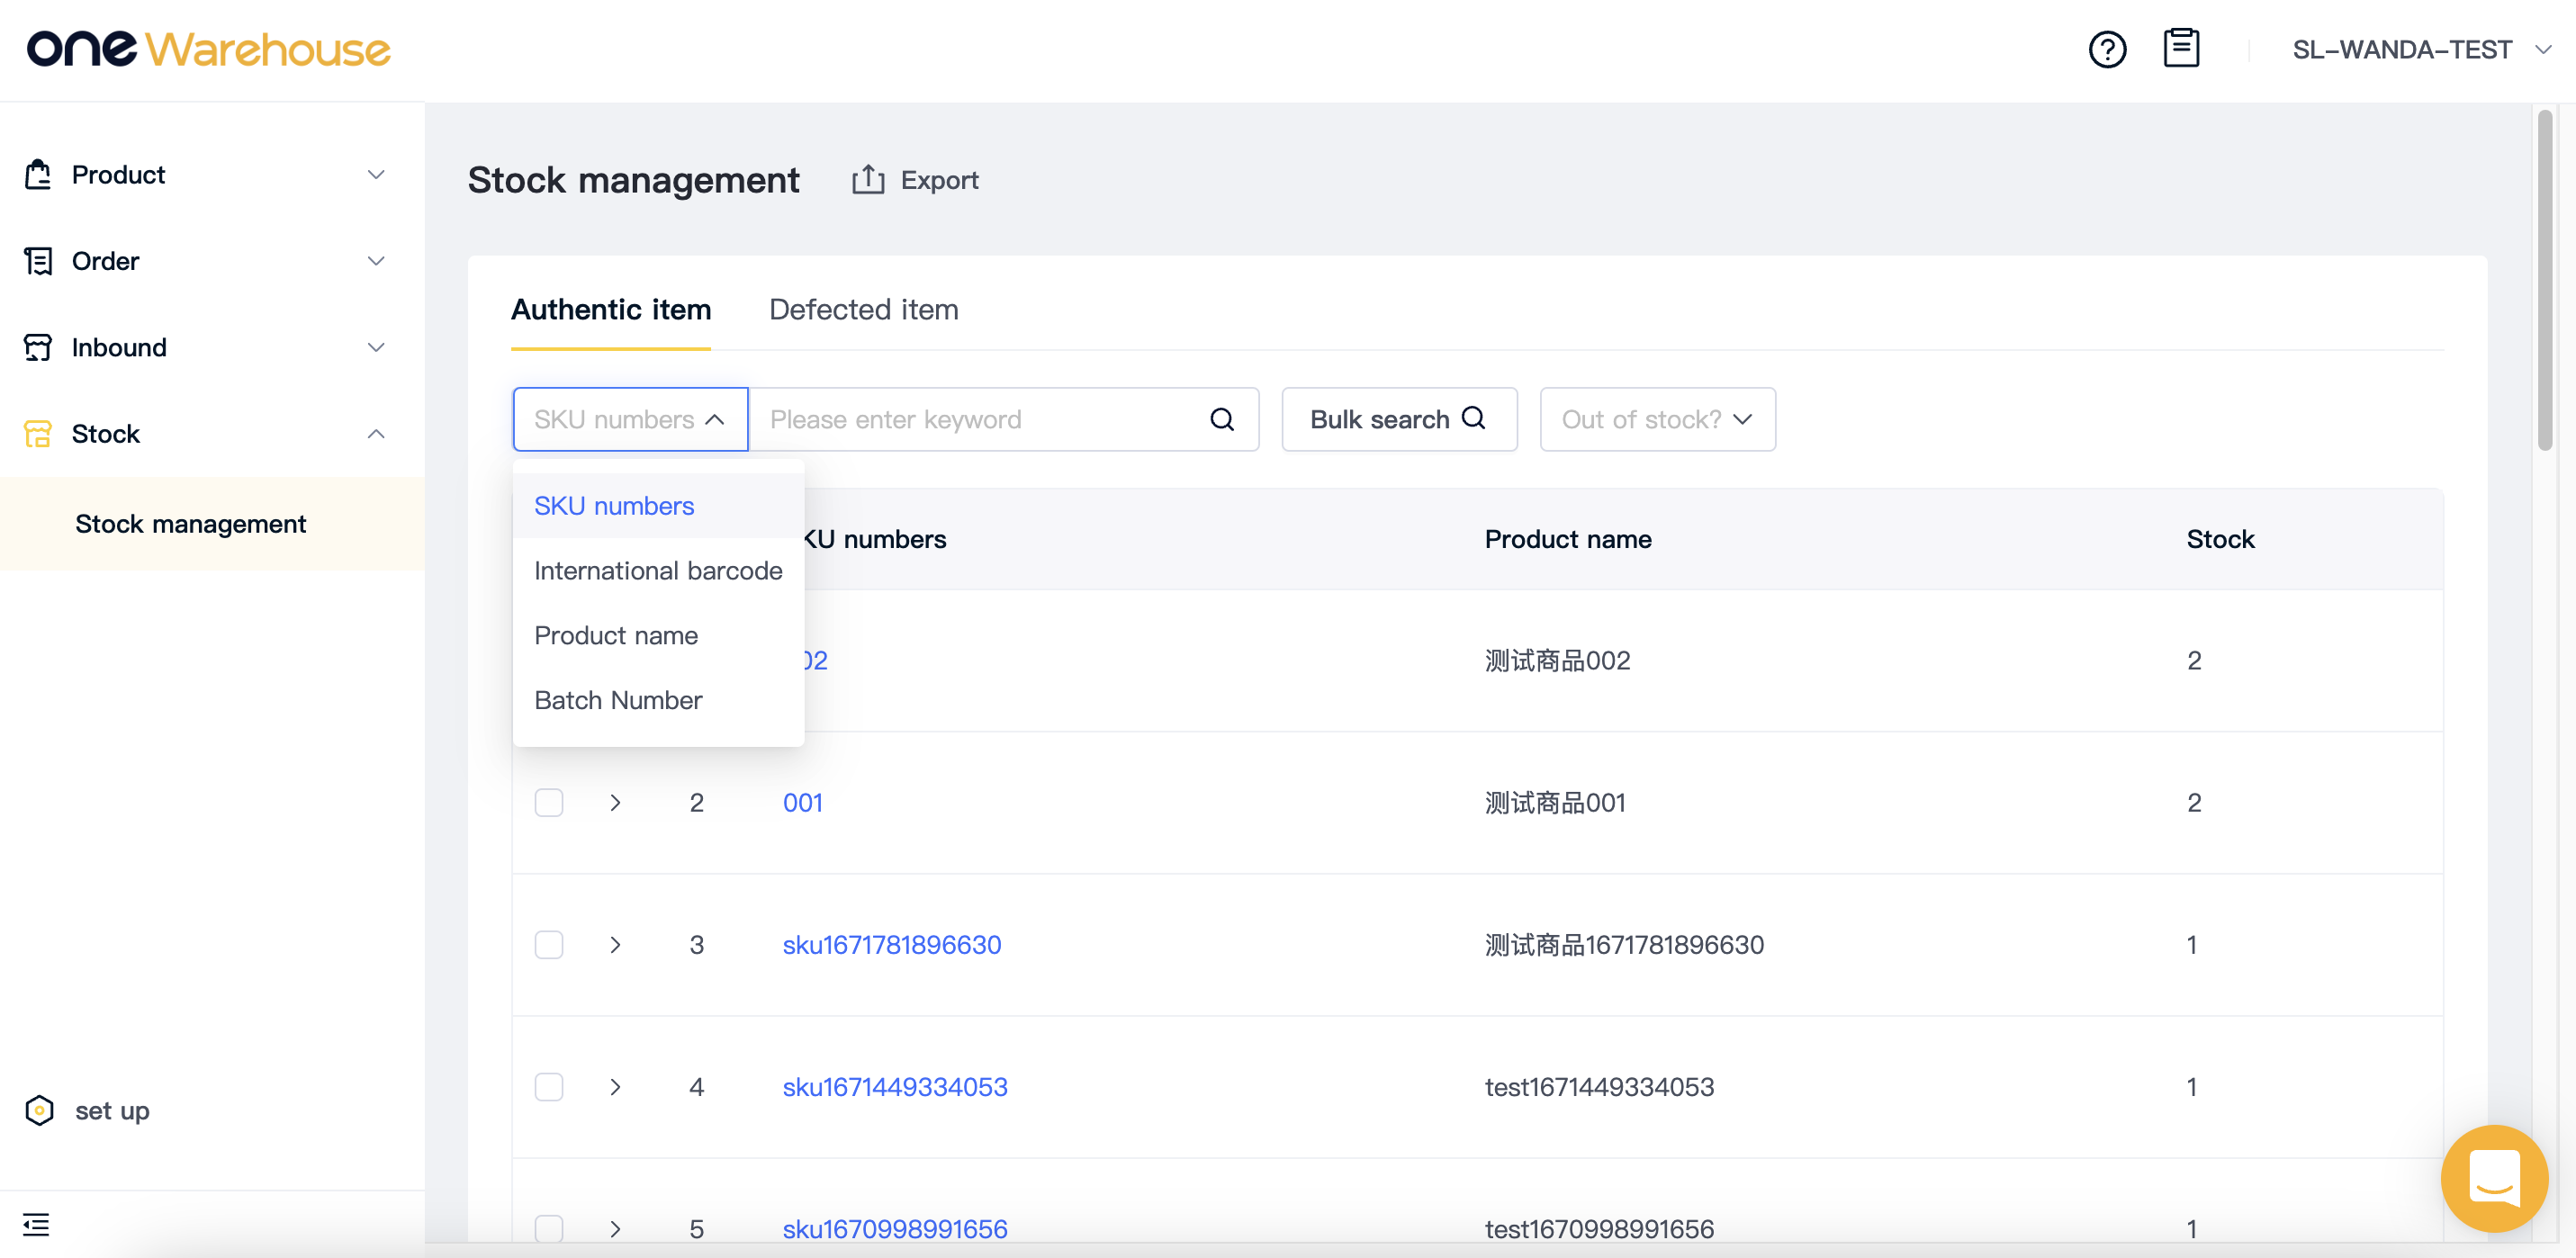
Task: Open the orange chat support bubble
Action: (x=2494, y=1179)
